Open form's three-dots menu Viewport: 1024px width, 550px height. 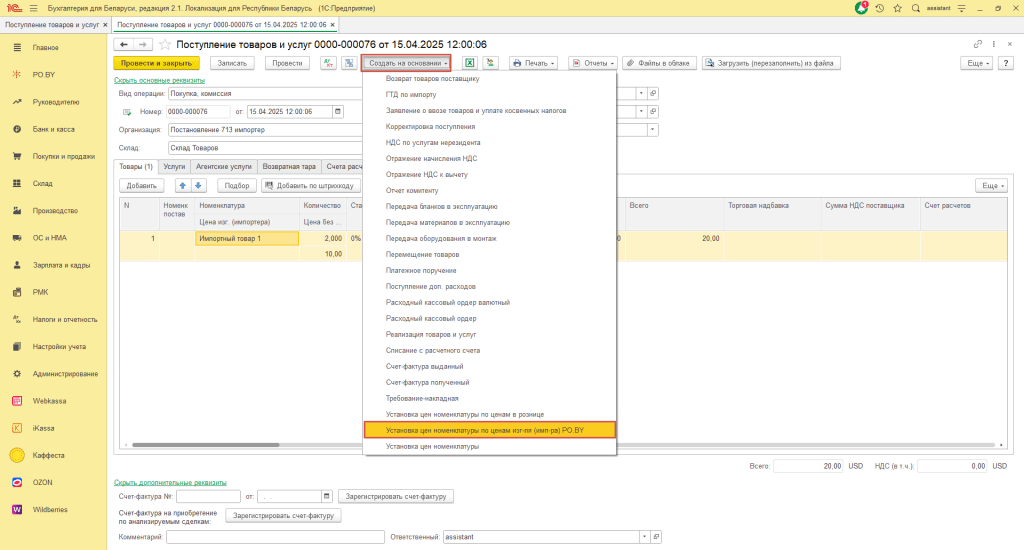click(x=994, y=44)
